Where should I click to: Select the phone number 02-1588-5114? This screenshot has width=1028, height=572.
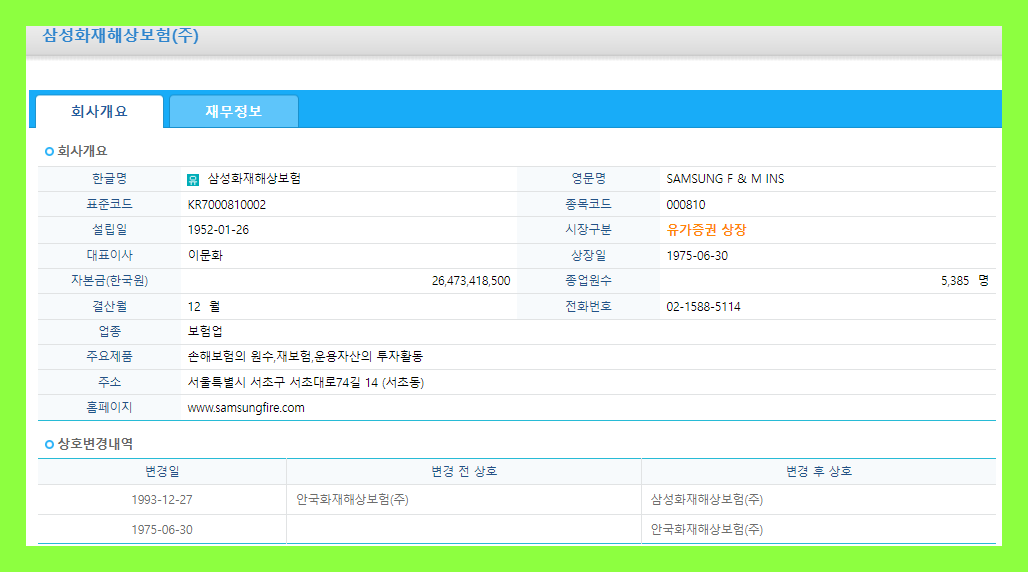pos(703,307)
